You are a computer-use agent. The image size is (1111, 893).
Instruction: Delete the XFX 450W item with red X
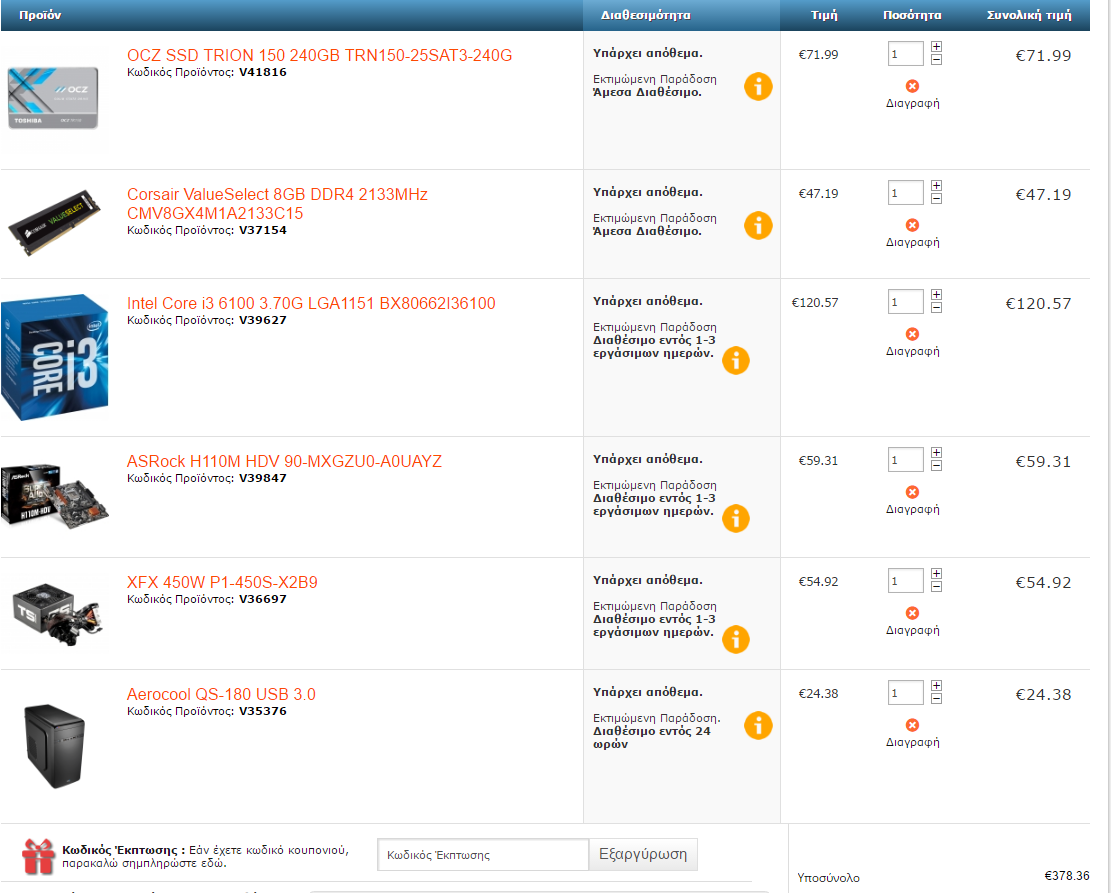tap(913, 613)
